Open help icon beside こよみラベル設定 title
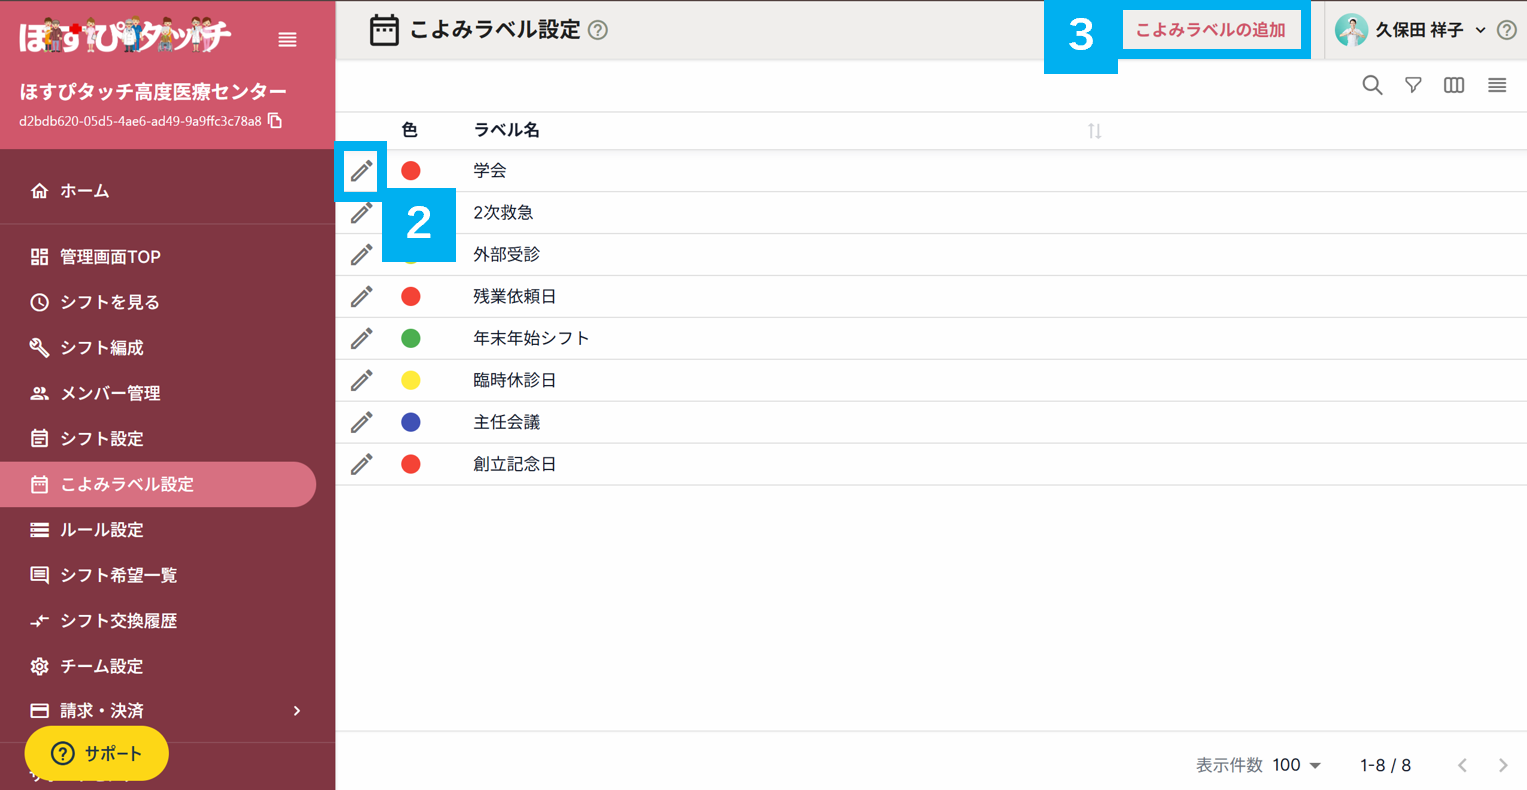 tap(598, 30)
